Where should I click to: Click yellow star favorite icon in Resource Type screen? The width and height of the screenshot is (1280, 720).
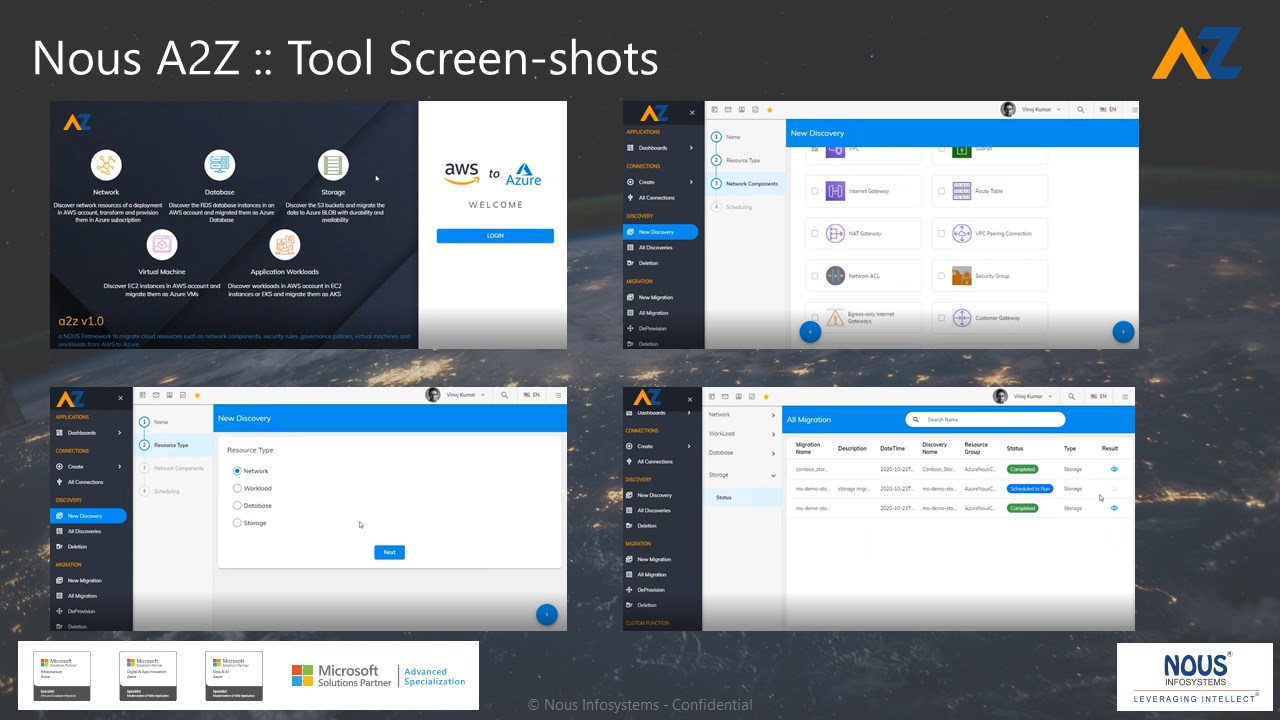[197, 395]
